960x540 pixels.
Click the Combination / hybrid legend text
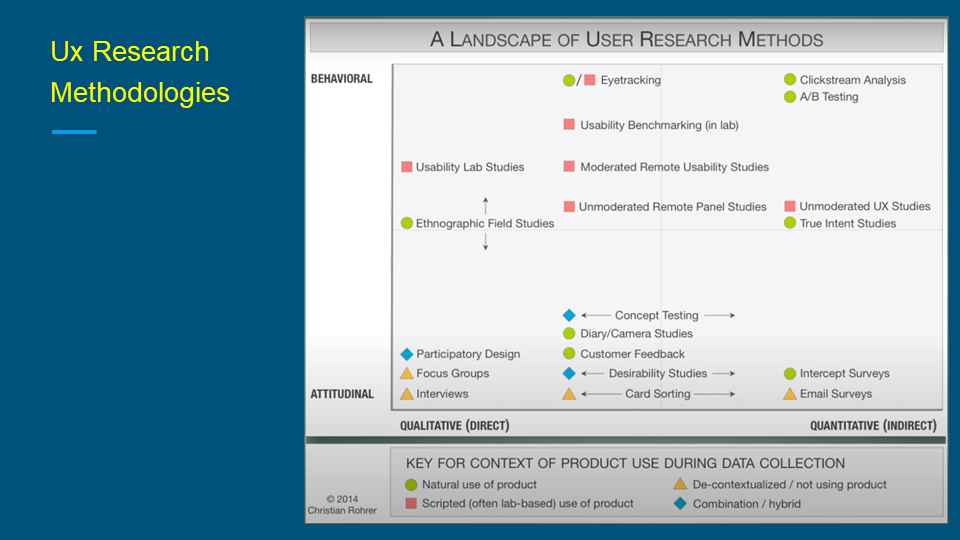point(747,504)
